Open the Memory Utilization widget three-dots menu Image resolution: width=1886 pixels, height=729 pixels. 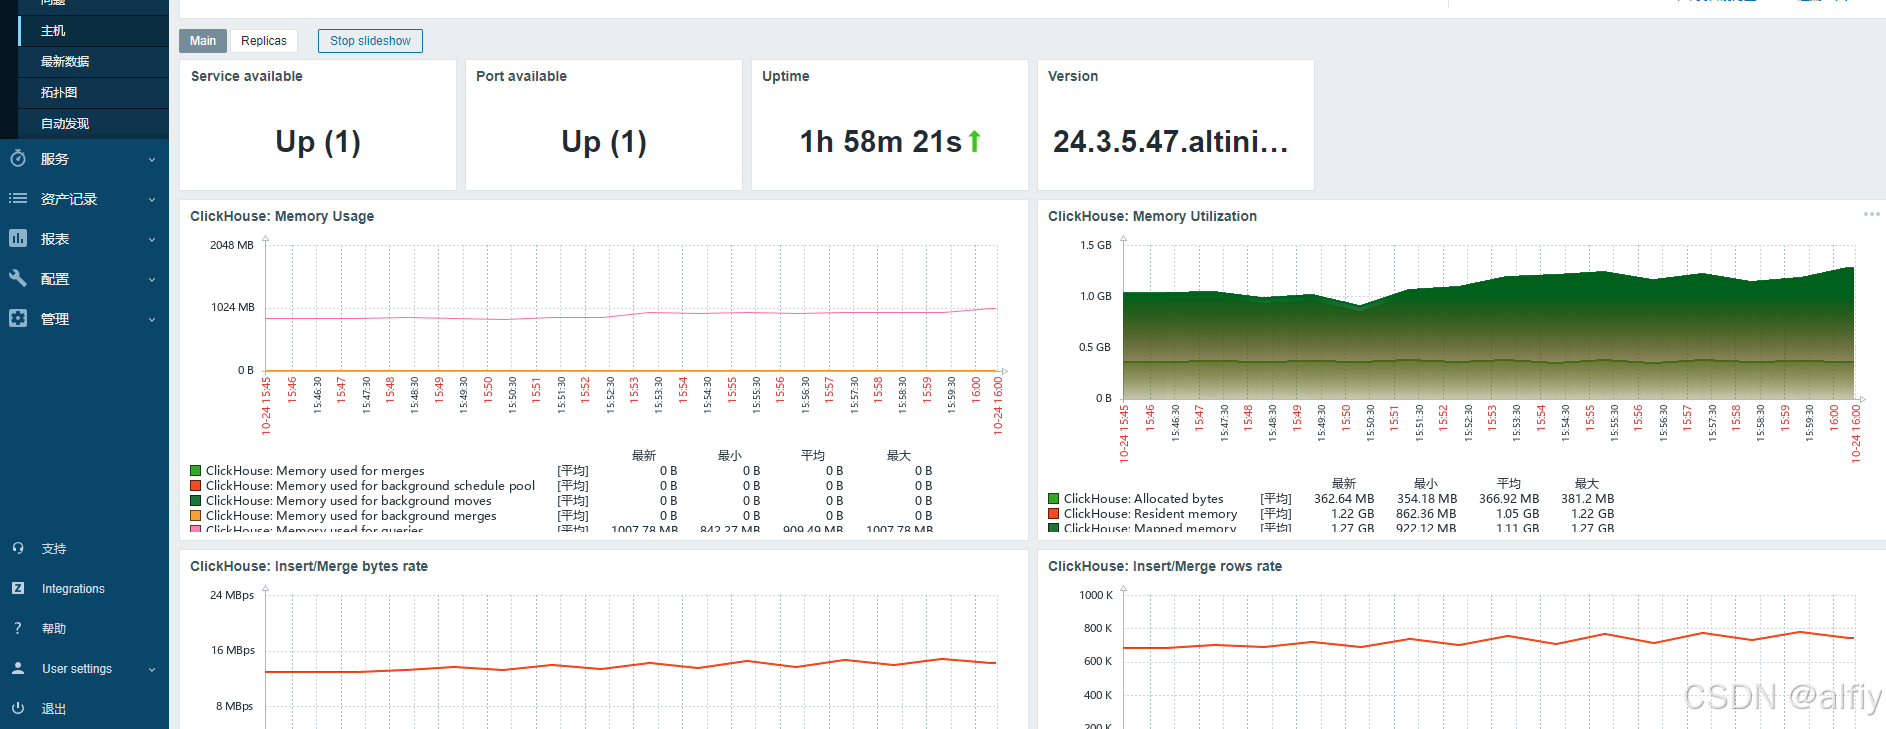[x=1871, y=214]
